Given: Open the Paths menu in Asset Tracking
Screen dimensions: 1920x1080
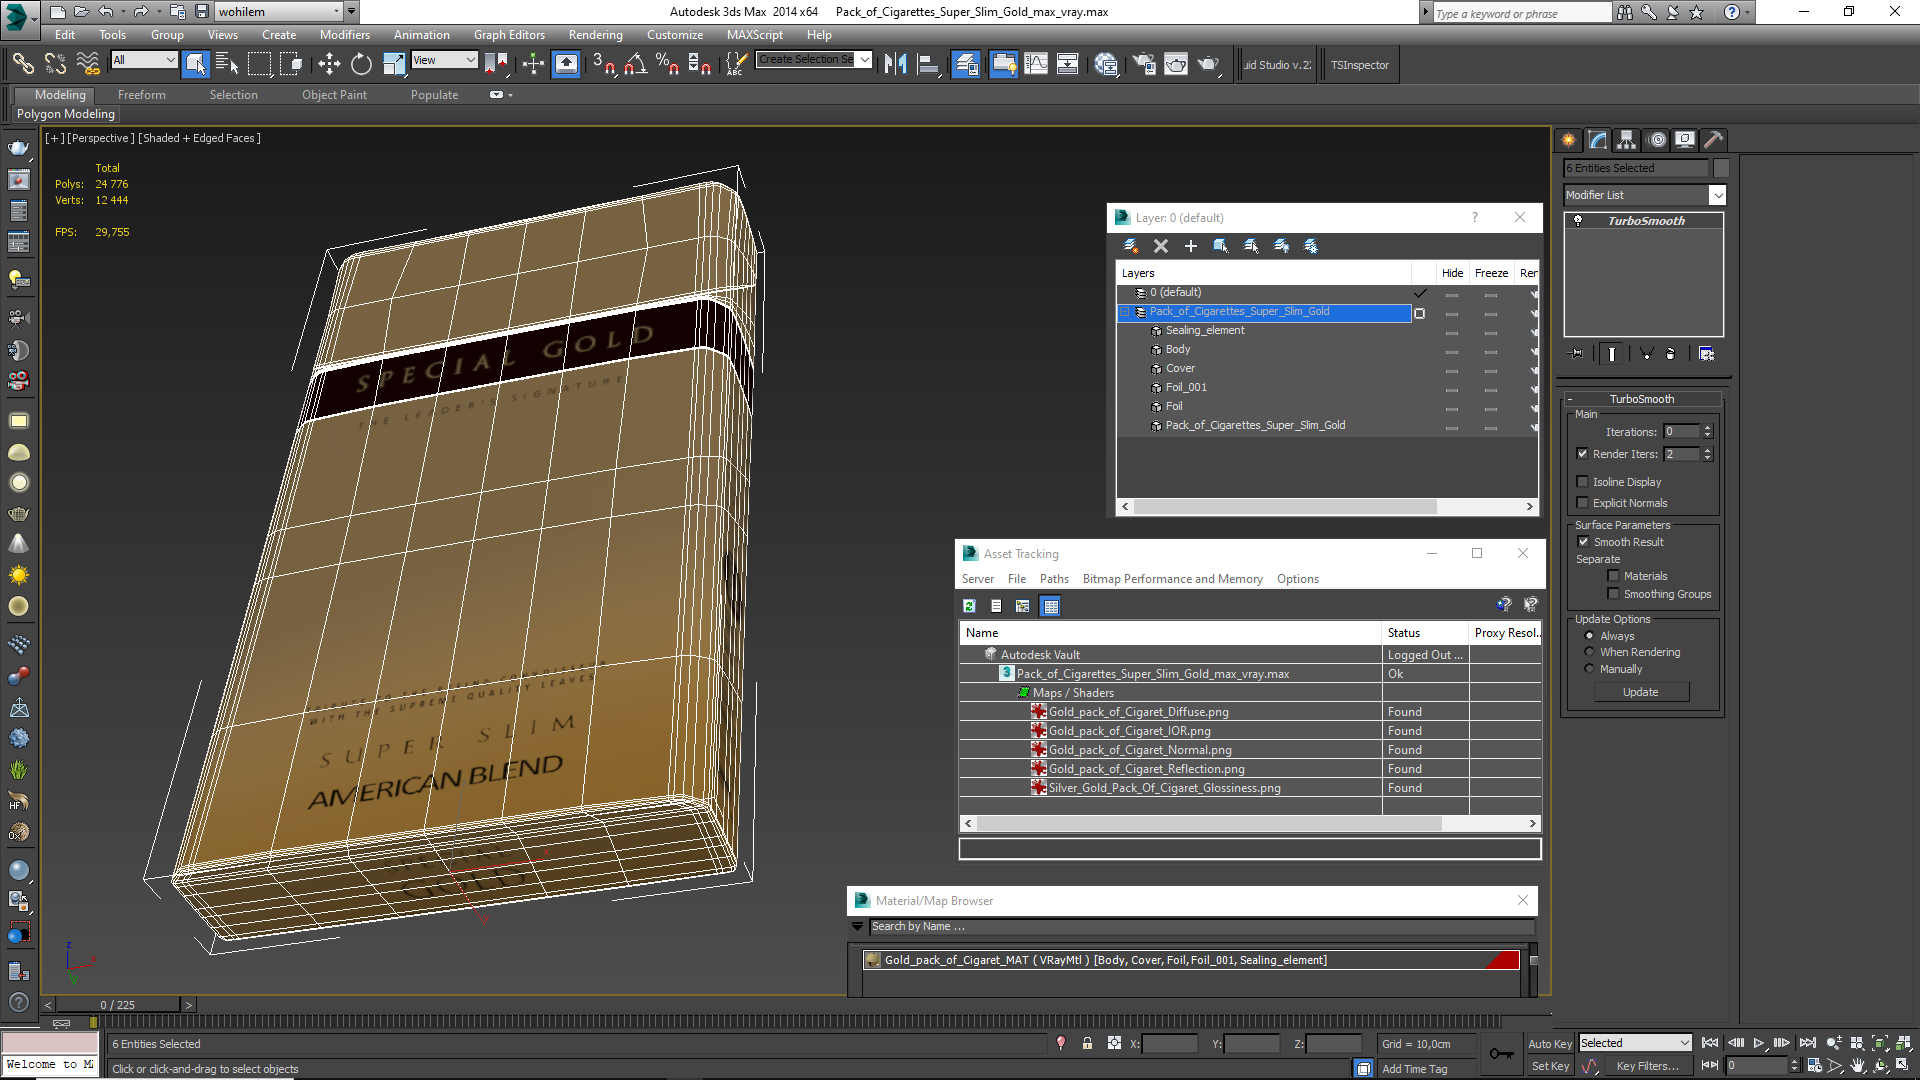Looking at the screenshot, I should (x=1054, y=579).
